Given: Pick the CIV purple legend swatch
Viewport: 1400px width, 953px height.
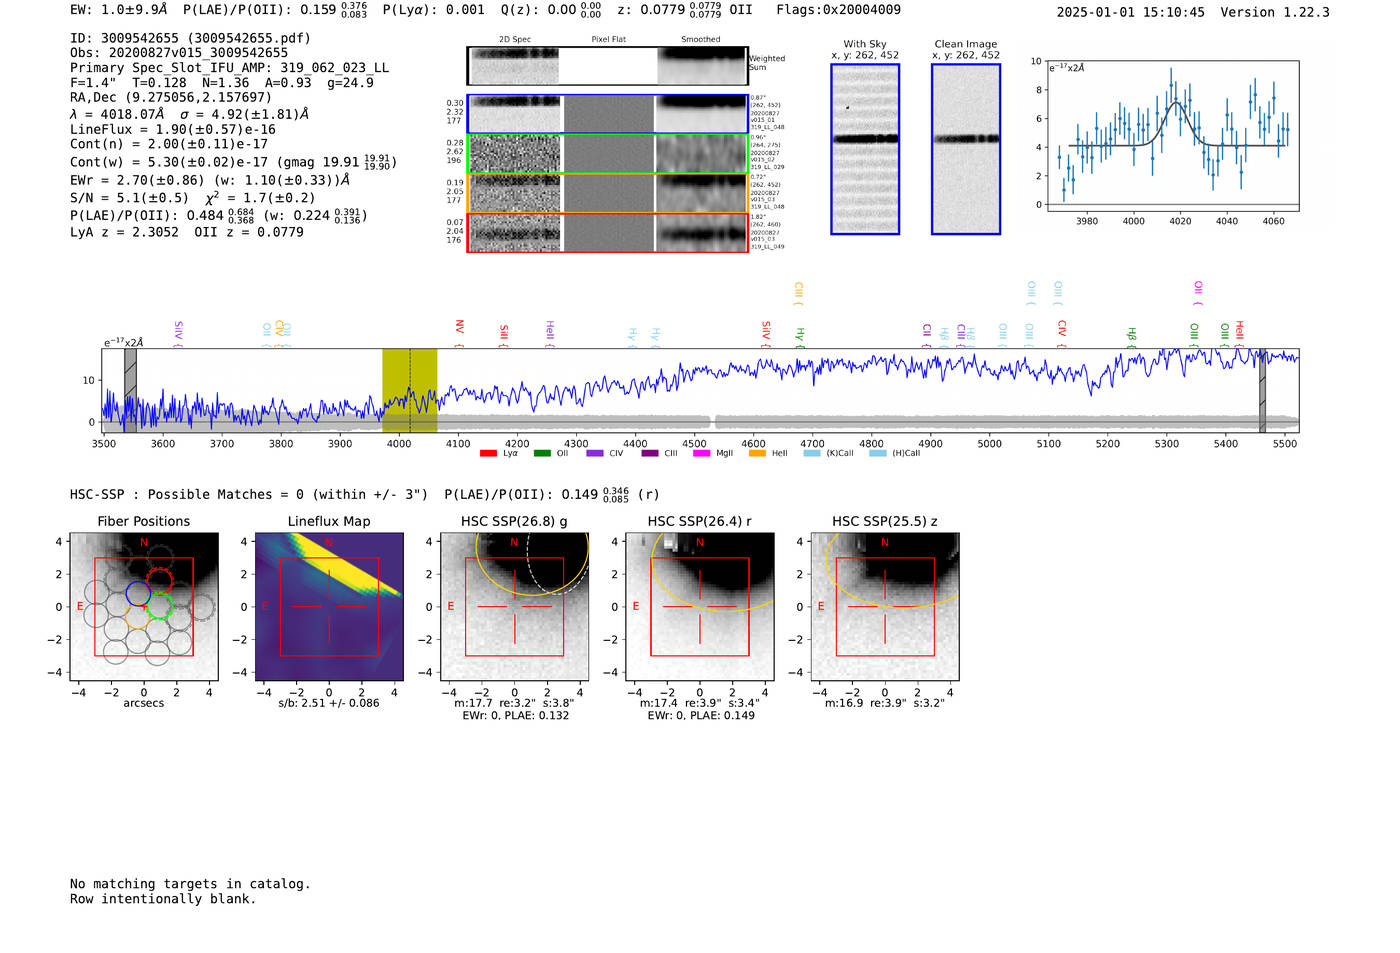Looking at the screenshot, I should (595, 453).
